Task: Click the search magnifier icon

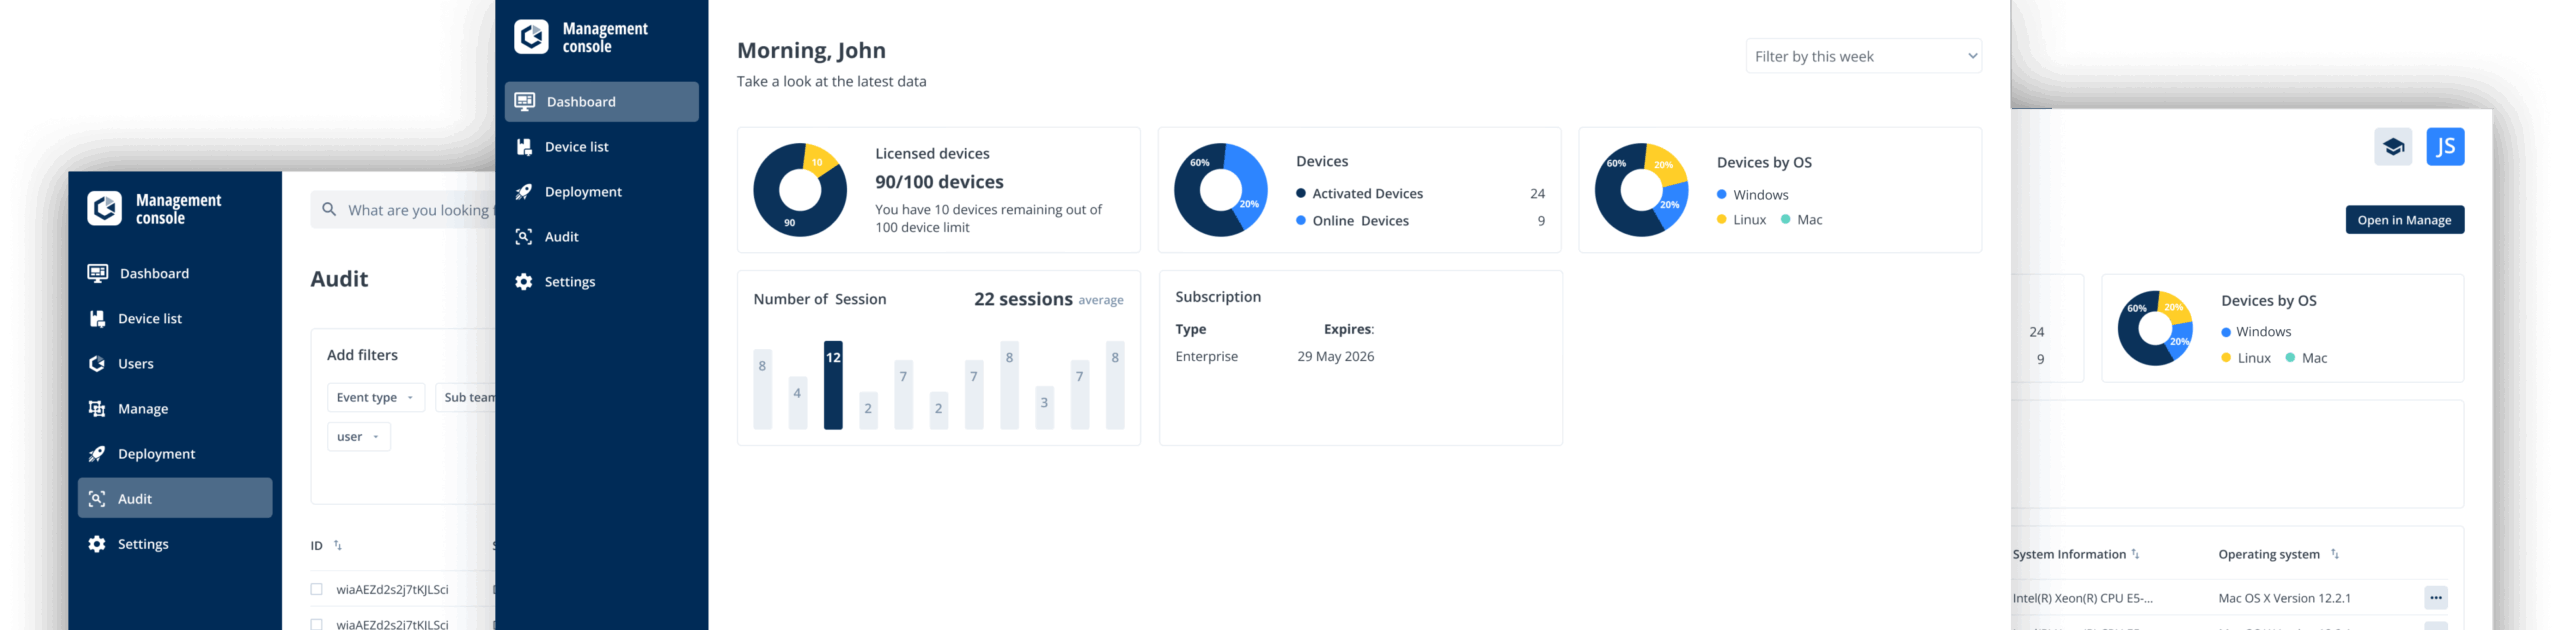Action: 329,210
